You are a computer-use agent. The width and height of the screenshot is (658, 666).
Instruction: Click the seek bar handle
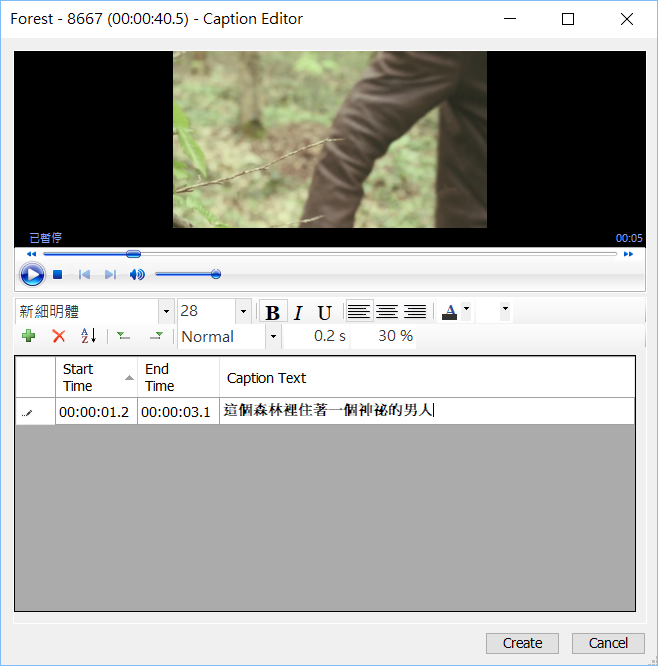(x=133, y=254)
